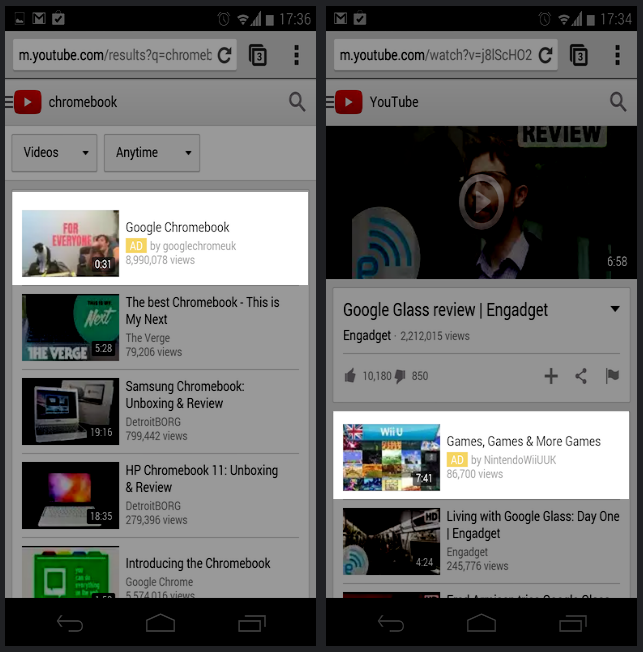This screenshot has width=643, height=652.
Task: Tap Wii U games ad thumbnail 7:41
Action: coord(391,457)
